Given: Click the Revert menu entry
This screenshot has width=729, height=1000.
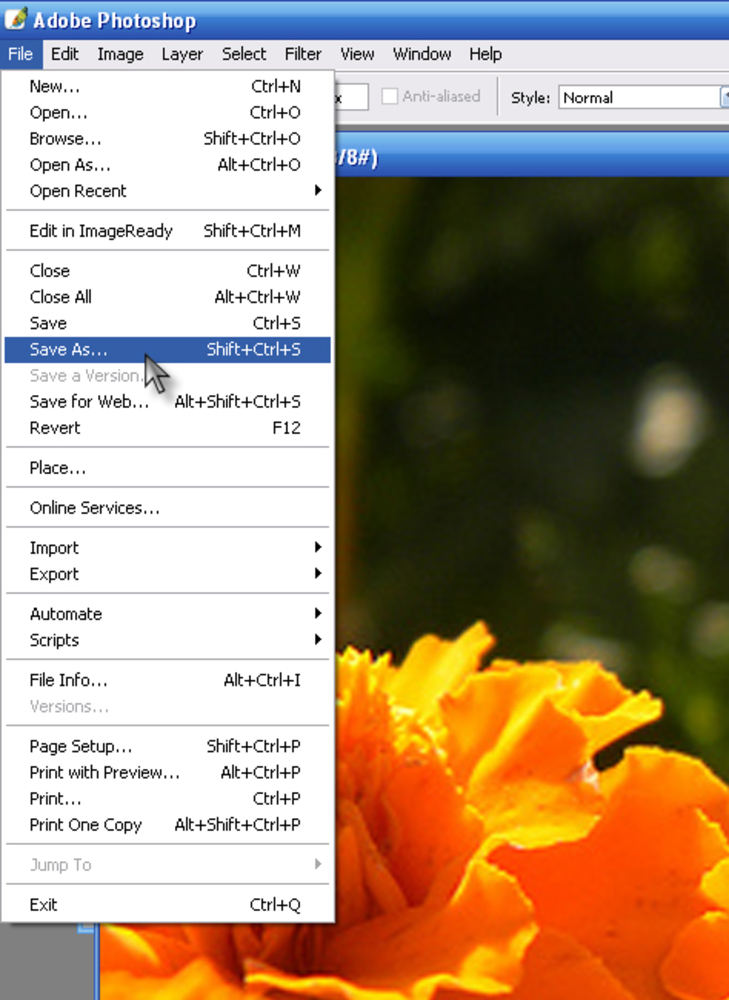Looking at the screenshot, I should pos(167,428).
